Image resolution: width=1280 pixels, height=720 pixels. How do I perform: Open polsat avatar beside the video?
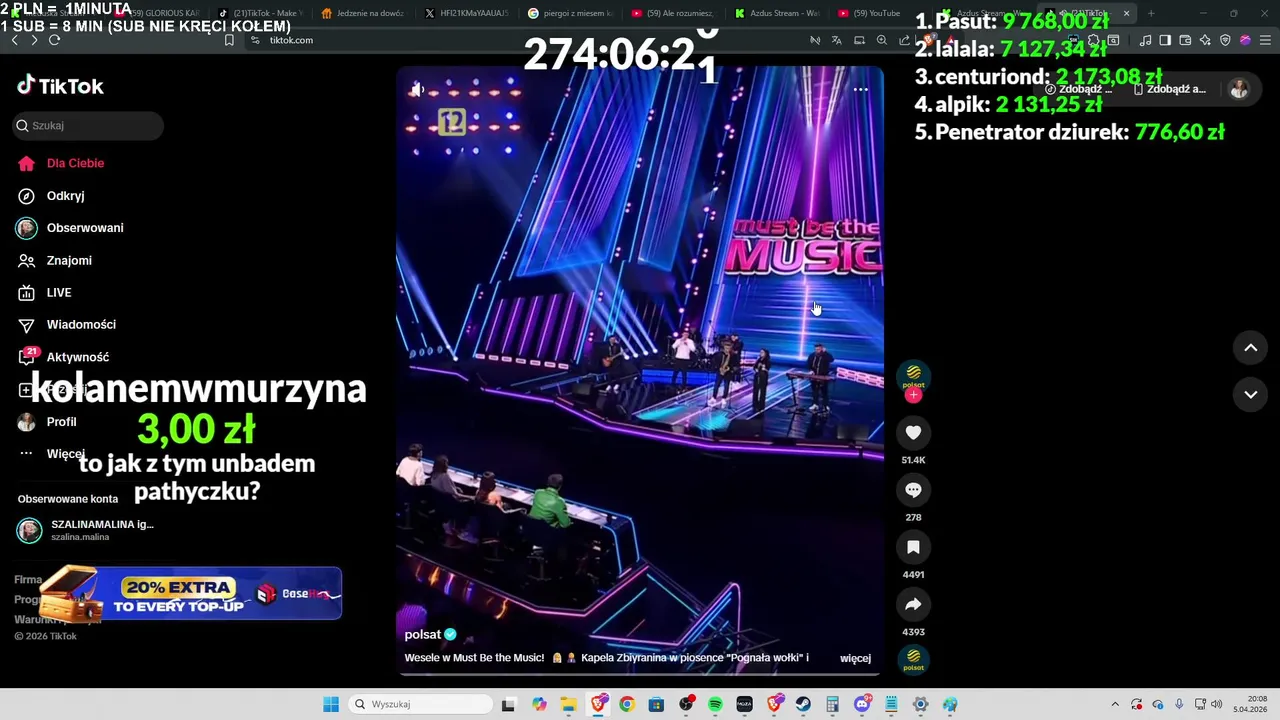coord(913,376)
